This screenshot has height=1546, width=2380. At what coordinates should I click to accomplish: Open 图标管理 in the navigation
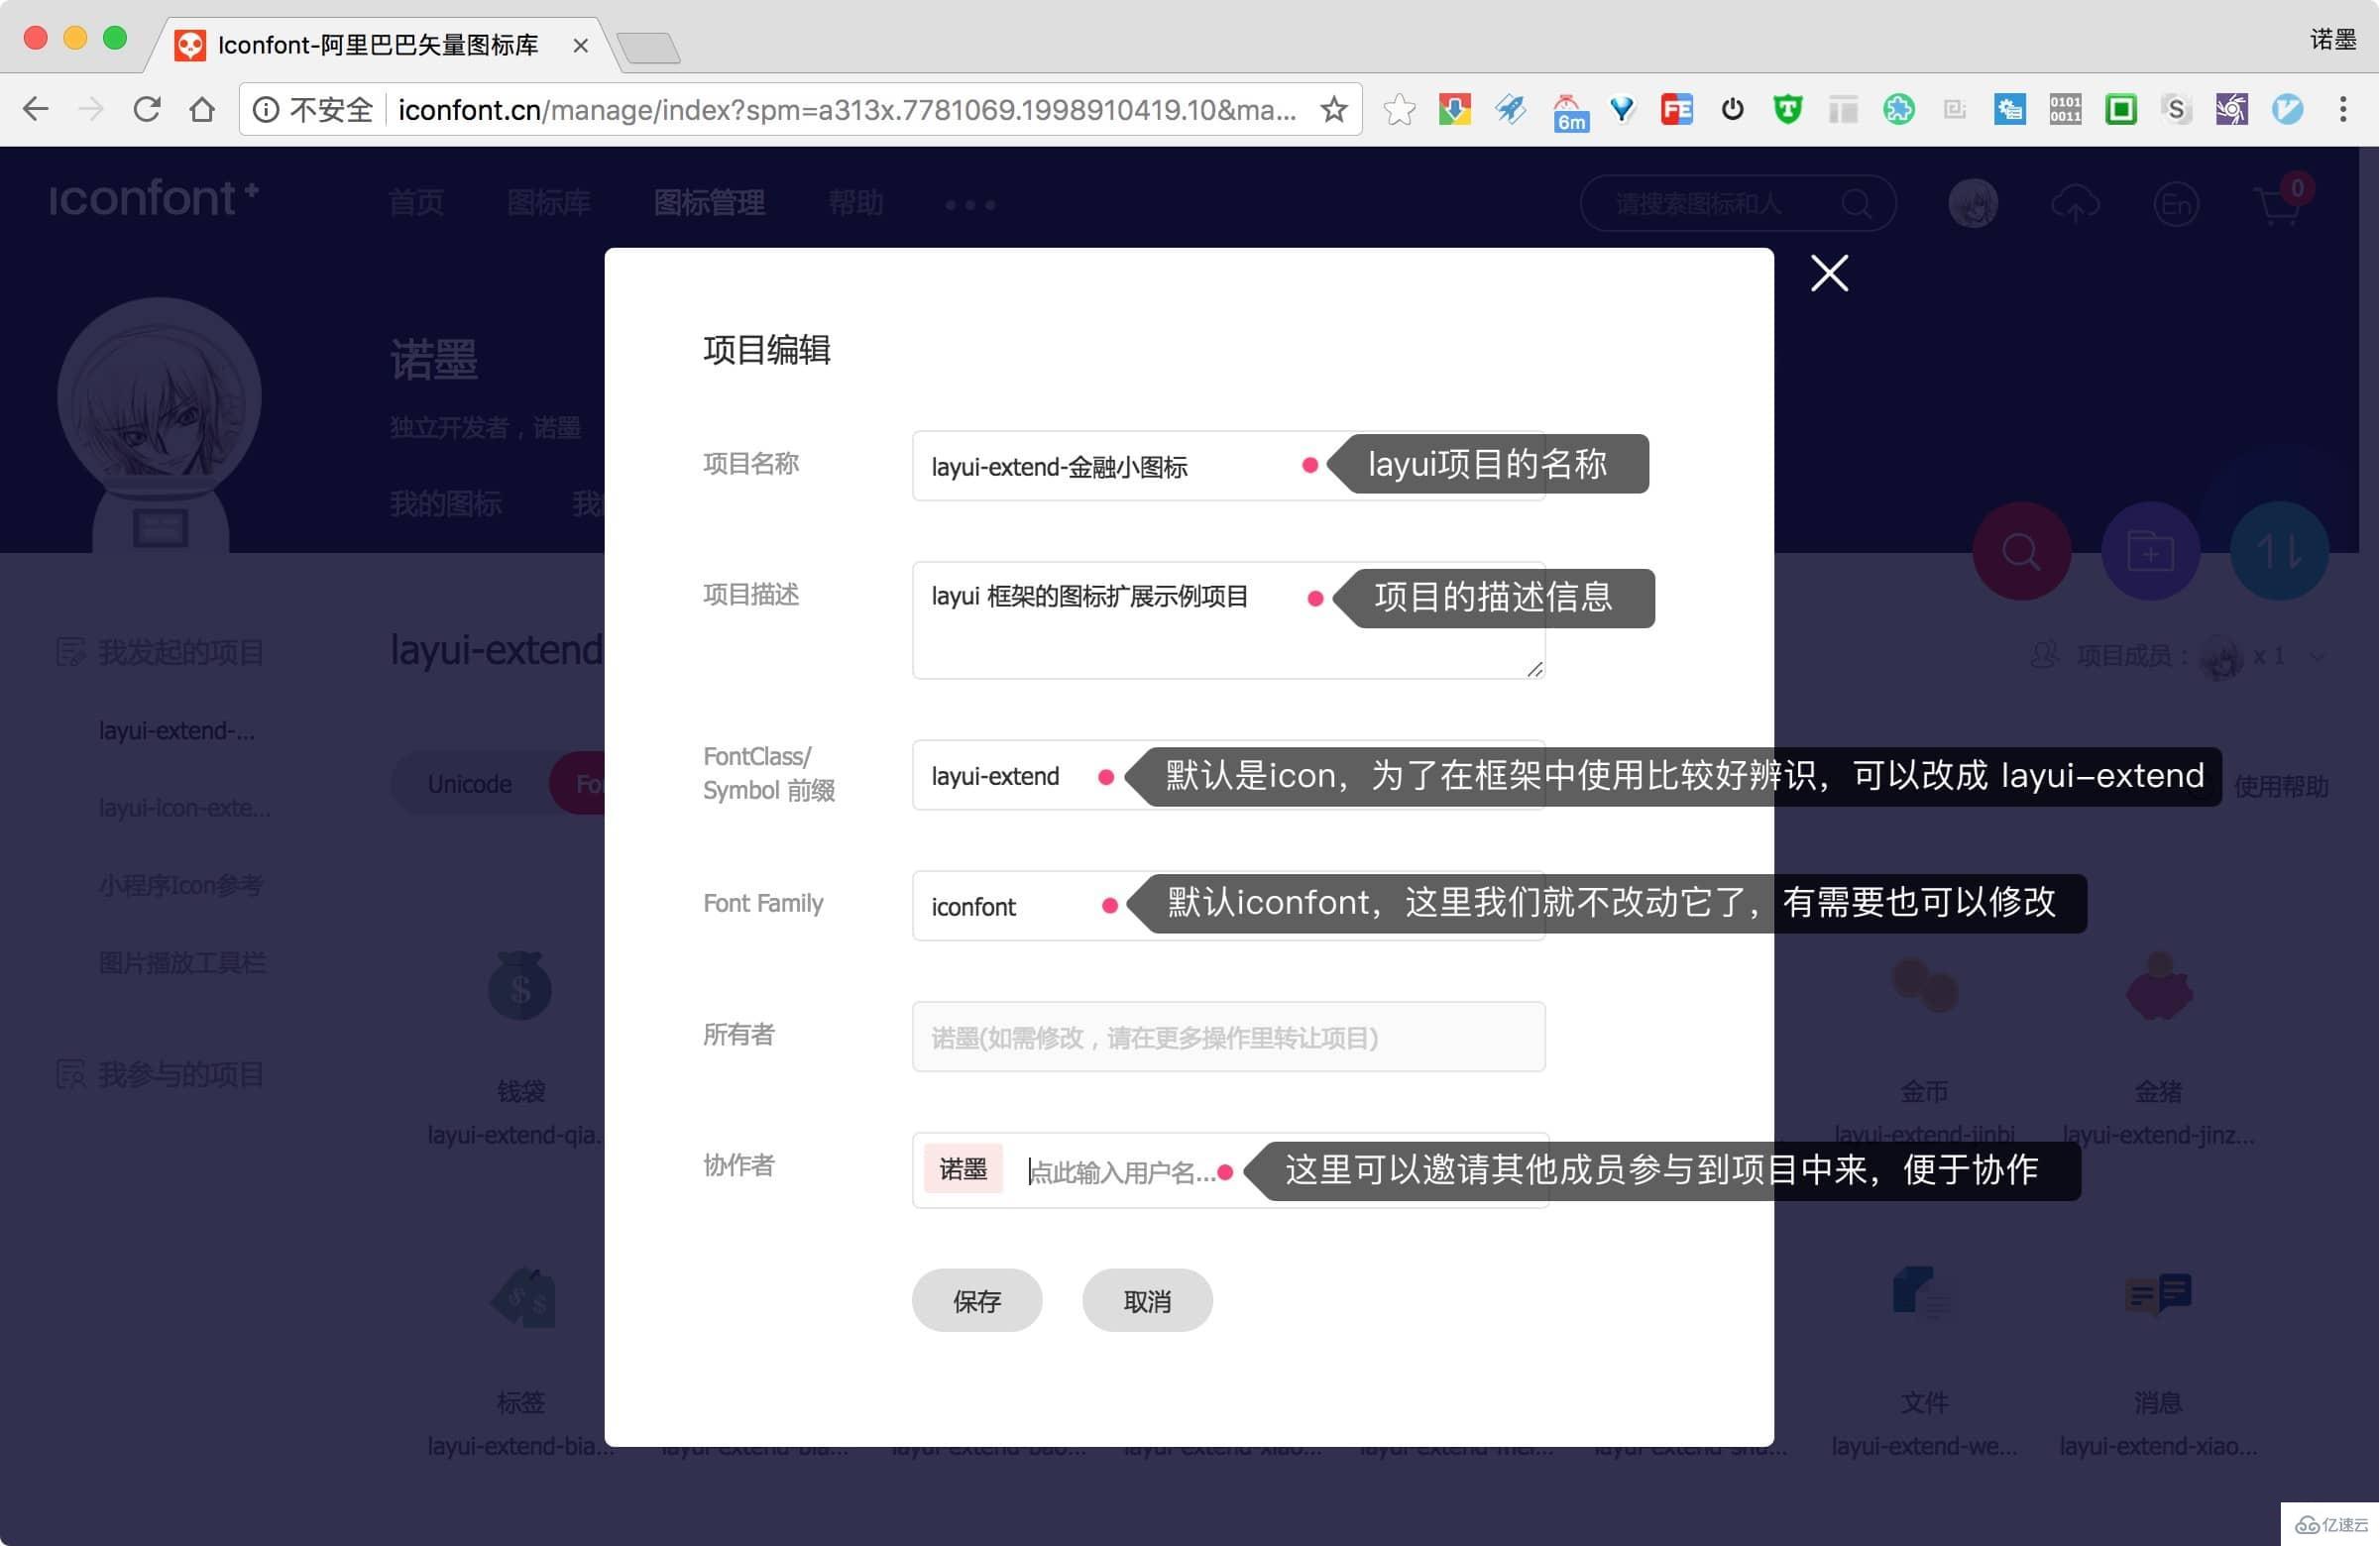[709, 203]
